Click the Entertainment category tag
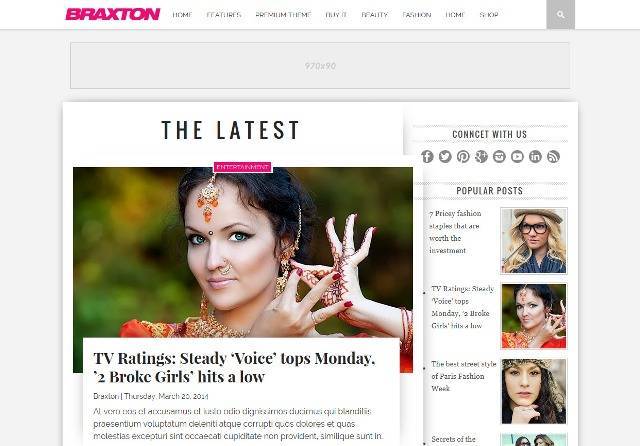This screenshot has height=446, width=640. click(242, 167)
